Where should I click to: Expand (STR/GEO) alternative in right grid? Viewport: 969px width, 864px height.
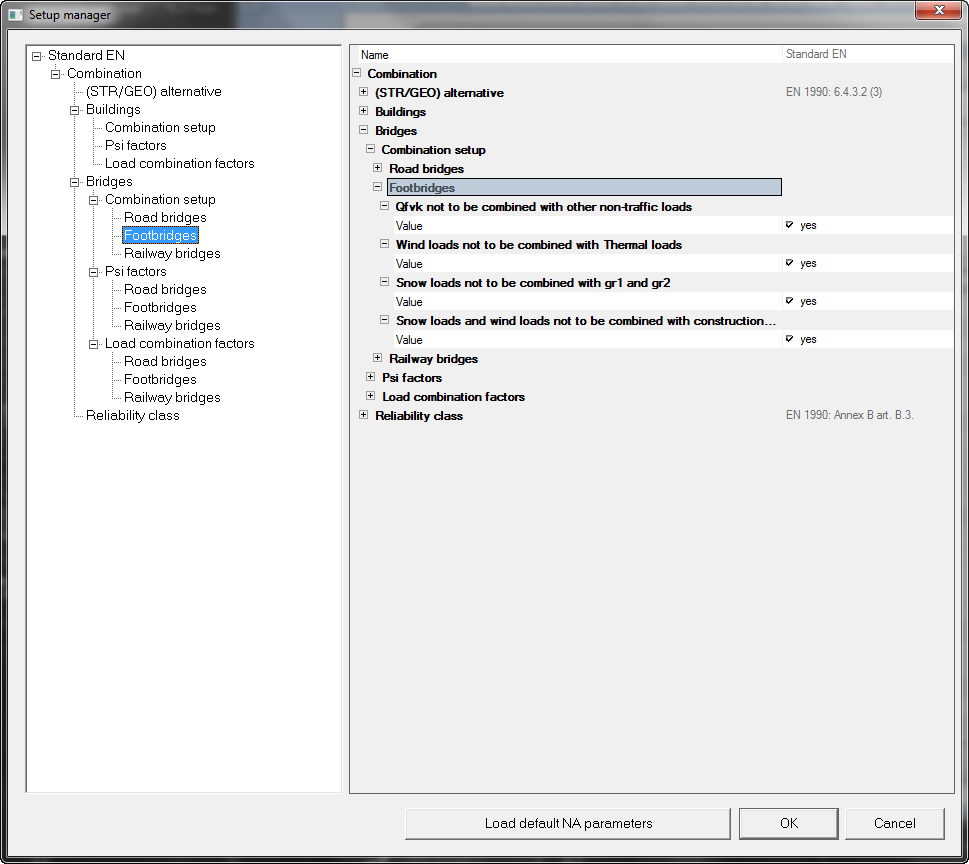[x=363, y=92]
